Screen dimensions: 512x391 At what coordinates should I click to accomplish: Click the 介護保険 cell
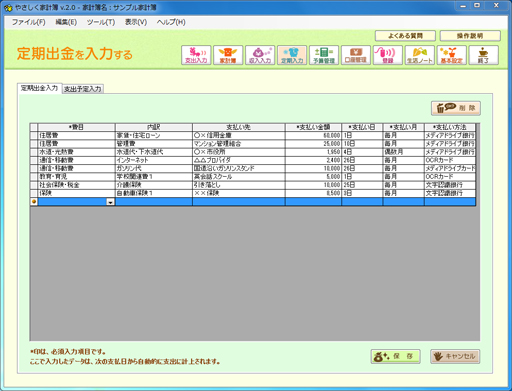(x=154, y=185)
